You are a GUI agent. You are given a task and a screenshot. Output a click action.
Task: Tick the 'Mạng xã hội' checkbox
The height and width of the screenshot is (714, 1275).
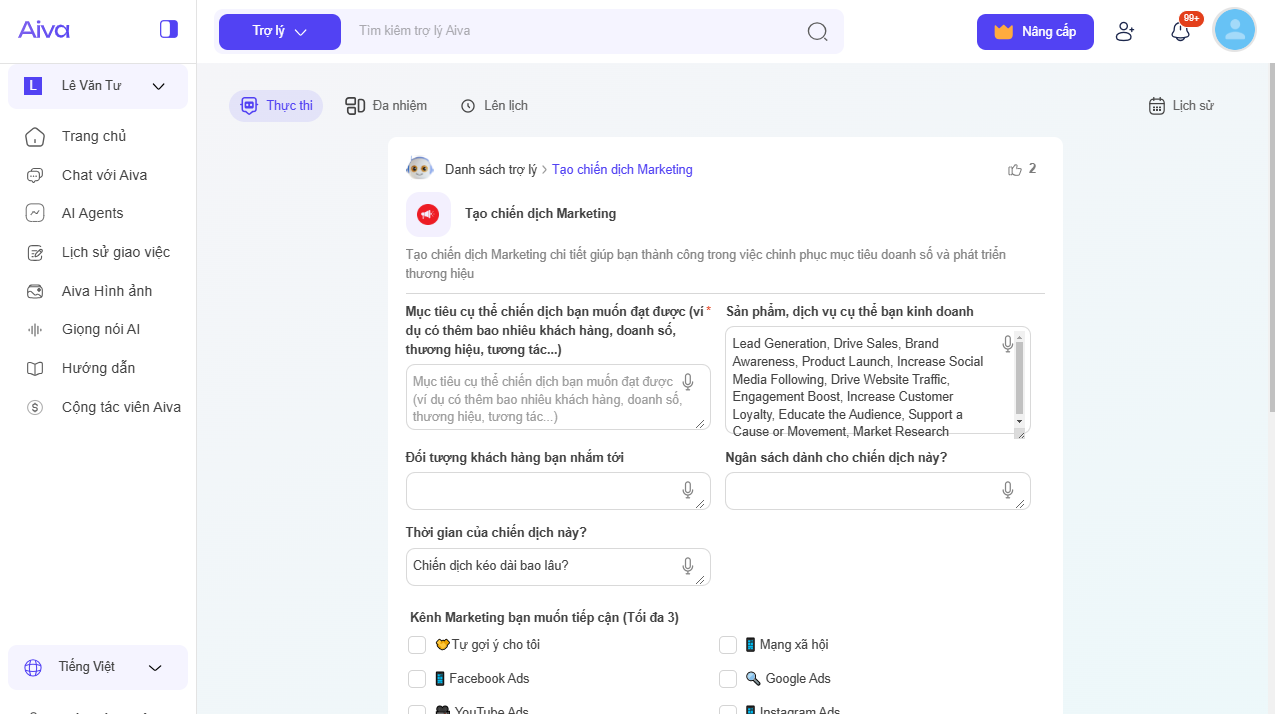click(728, 645)
